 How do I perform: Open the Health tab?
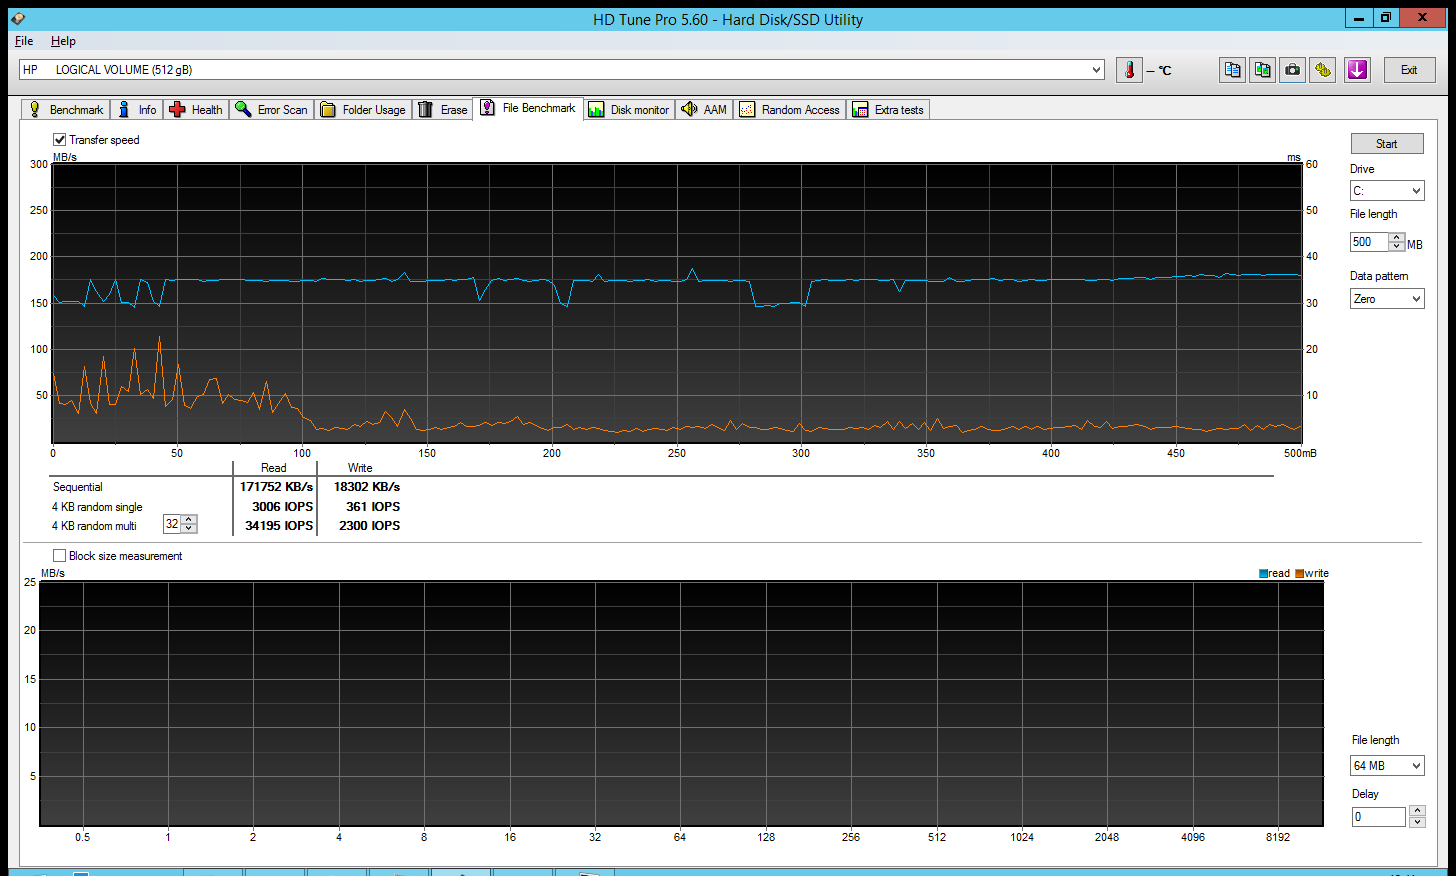click(196, 110)
